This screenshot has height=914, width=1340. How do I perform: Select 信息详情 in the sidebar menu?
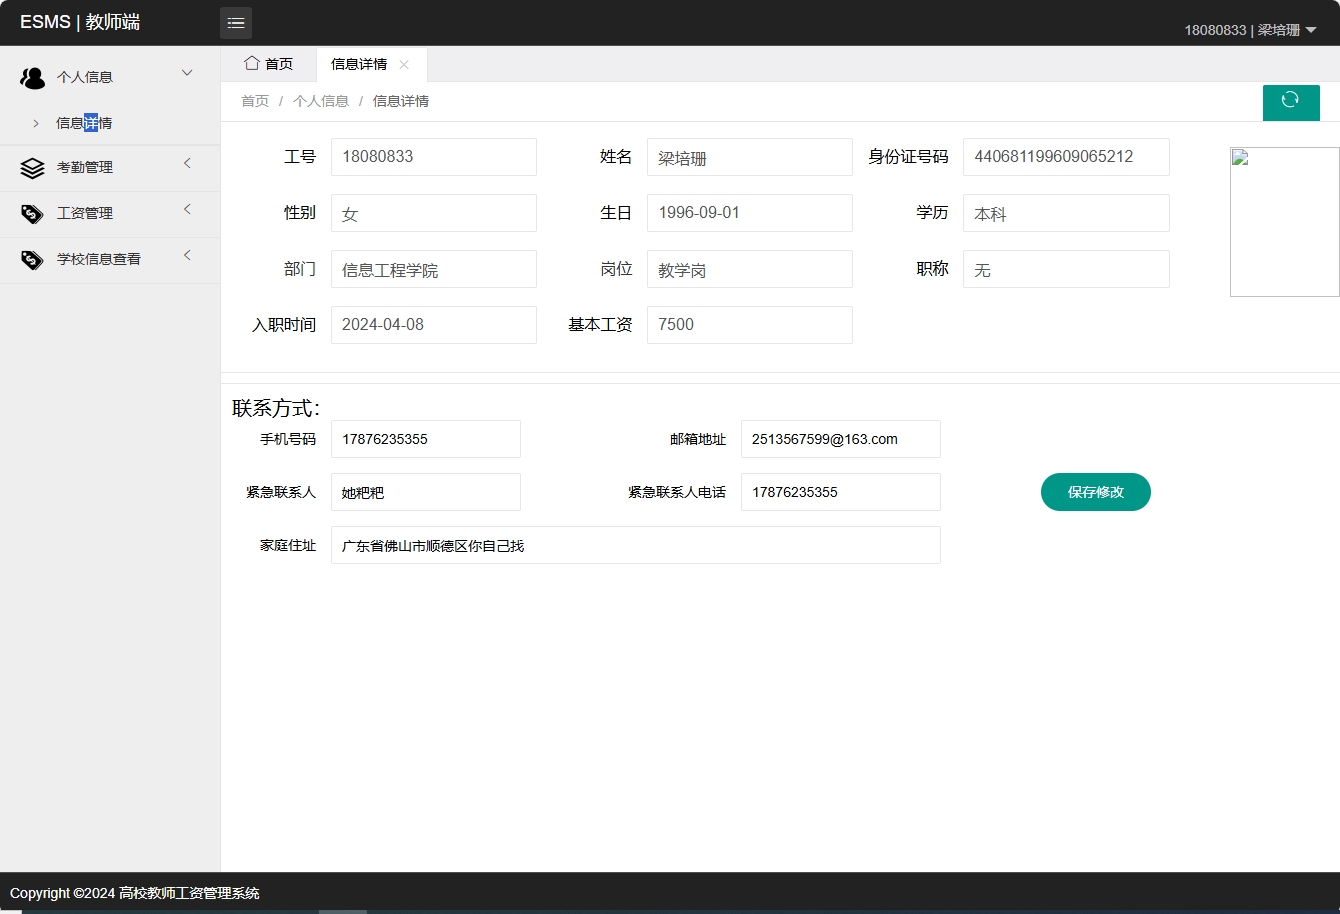85,122
